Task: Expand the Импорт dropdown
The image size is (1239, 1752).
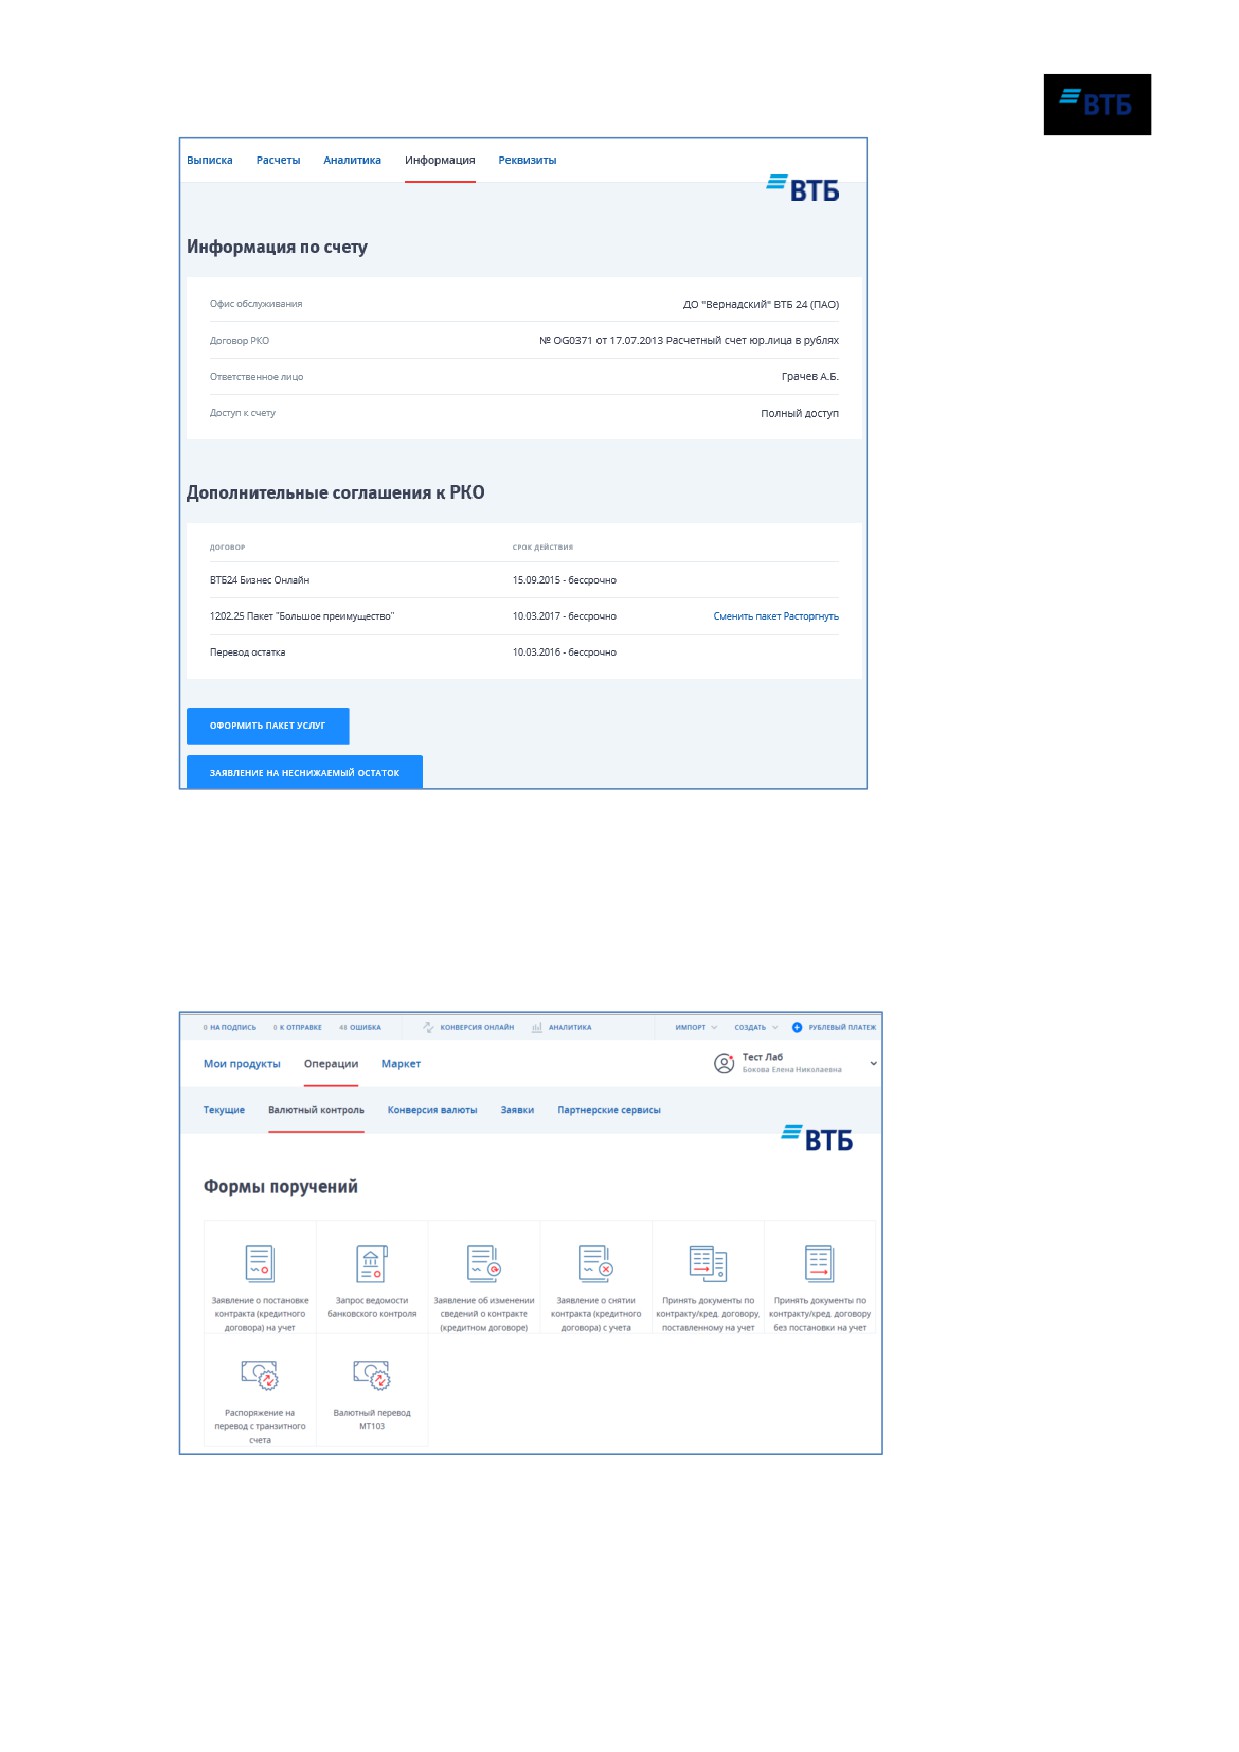Action: [696, 1027]
